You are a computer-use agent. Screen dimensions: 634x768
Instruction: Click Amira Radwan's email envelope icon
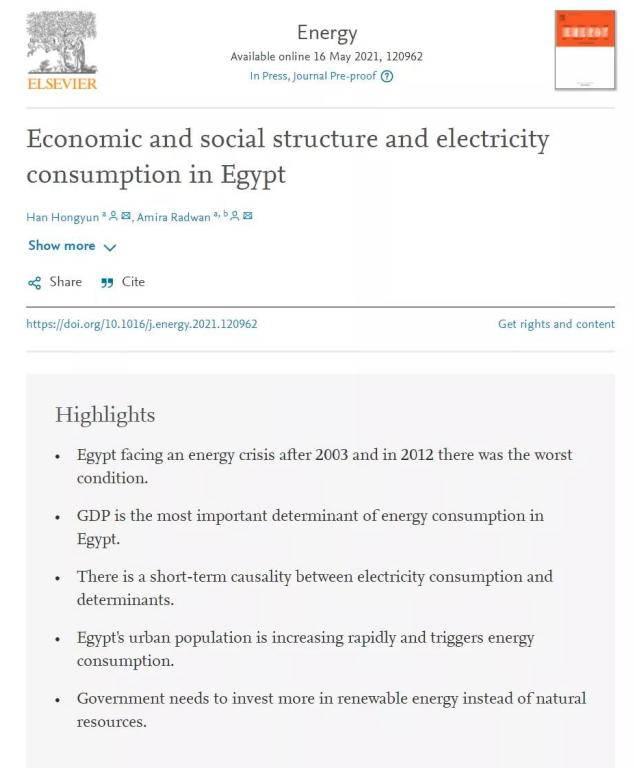pos(247,216)
